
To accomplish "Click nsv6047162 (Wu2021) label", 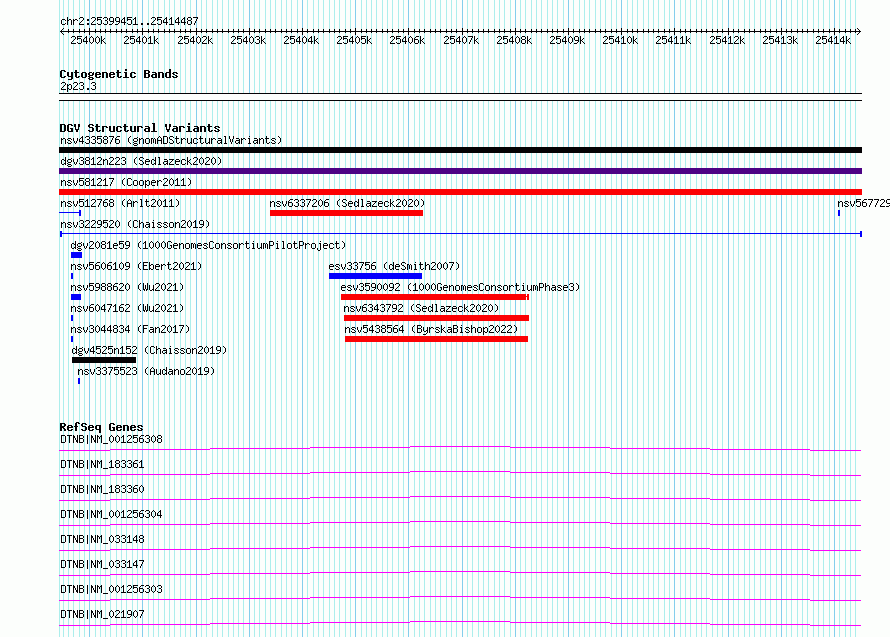I will click(127, 308).
